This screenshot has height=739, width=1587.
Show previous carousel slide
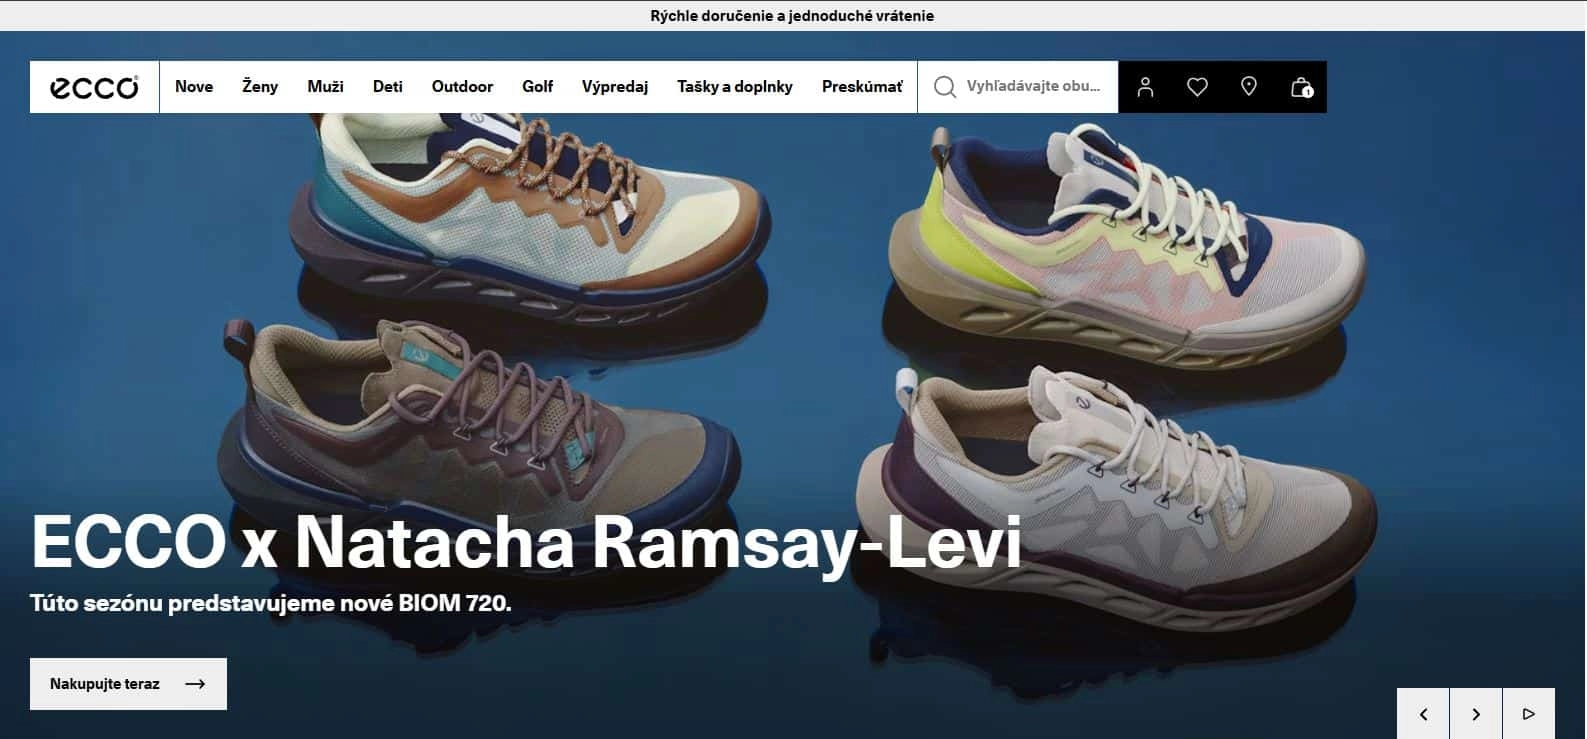[1423, 714]
